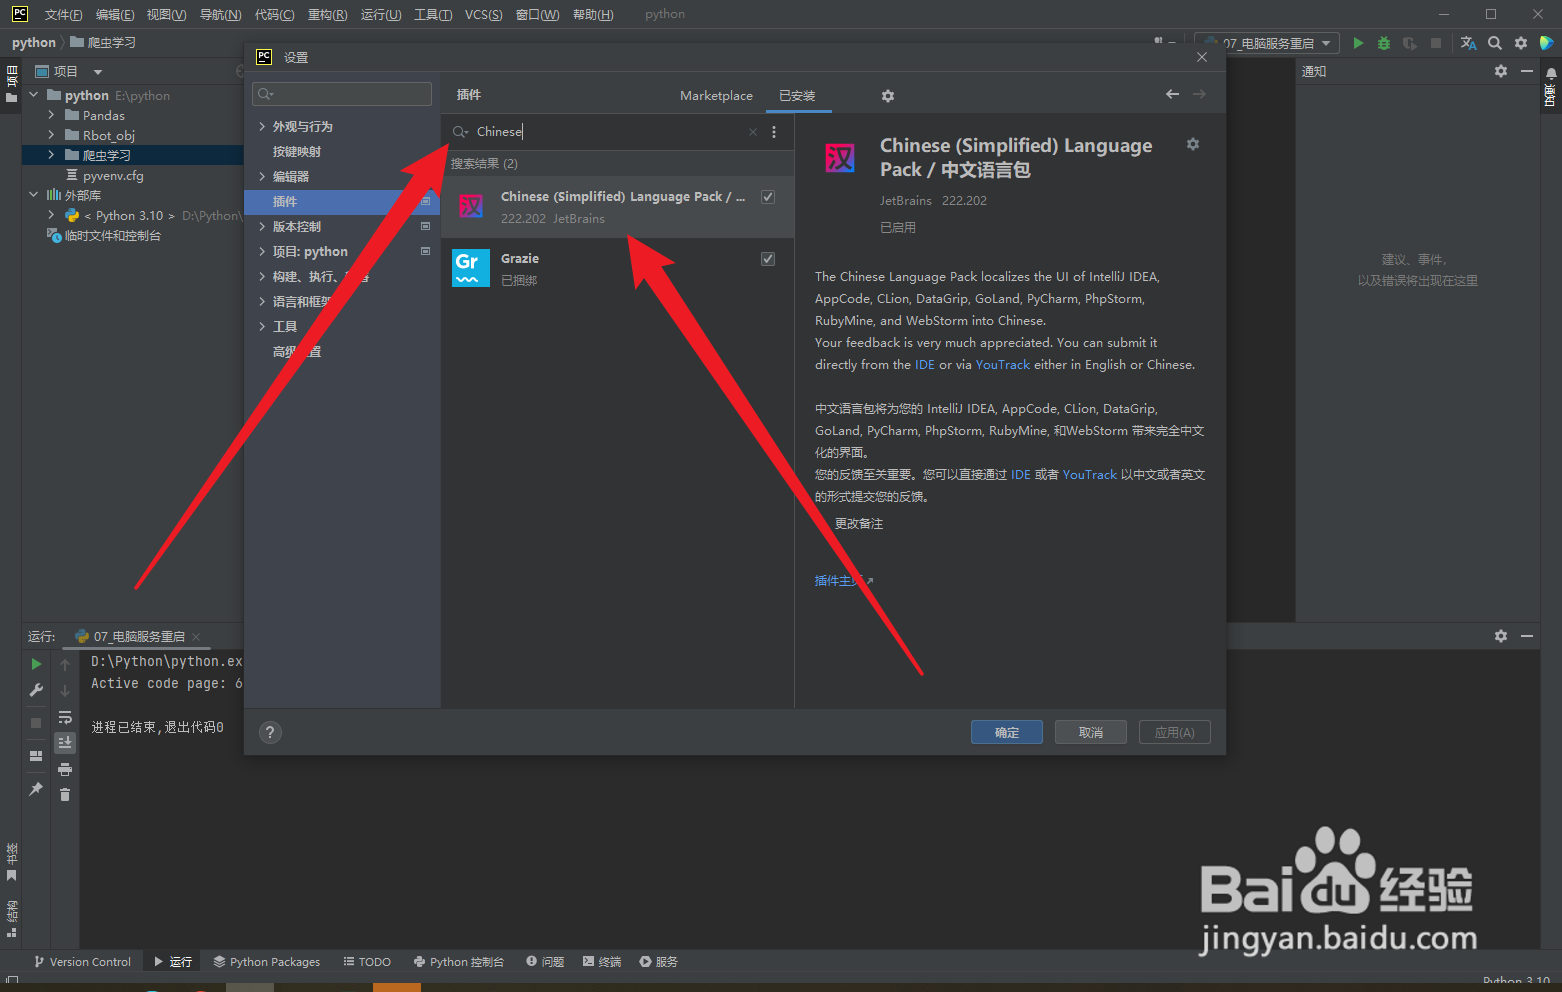Switch to the Marketplace tab

[x=716, y=96]
